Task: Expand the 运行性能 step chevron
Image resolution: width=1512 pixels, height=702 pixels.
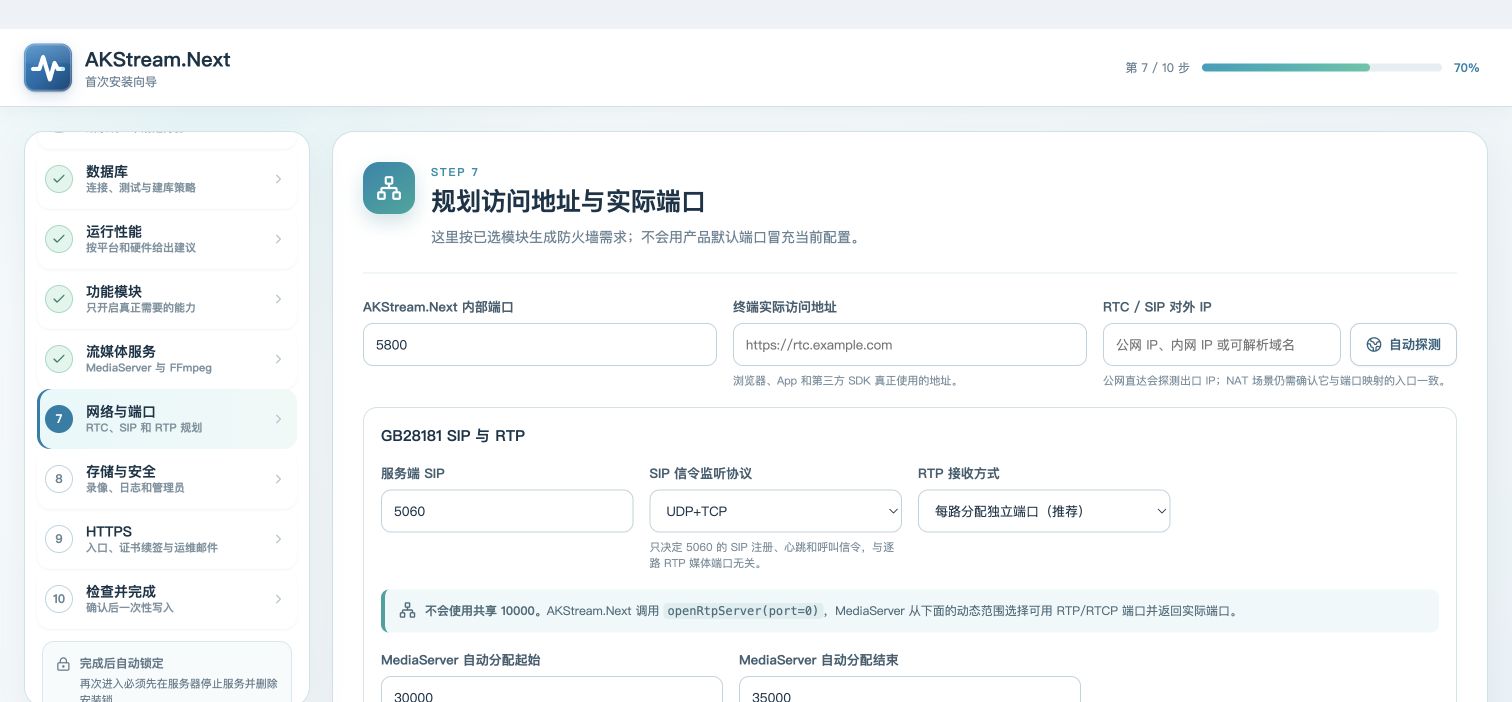Action: click(278, 239)
